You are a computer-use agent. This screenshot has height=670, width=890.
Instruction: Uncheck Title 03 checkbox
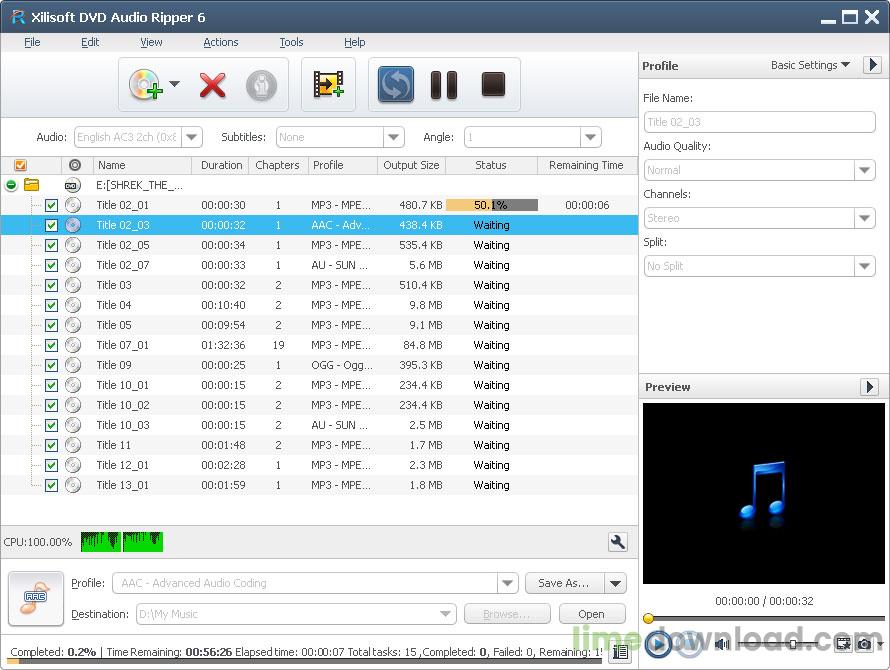point(51,285)
